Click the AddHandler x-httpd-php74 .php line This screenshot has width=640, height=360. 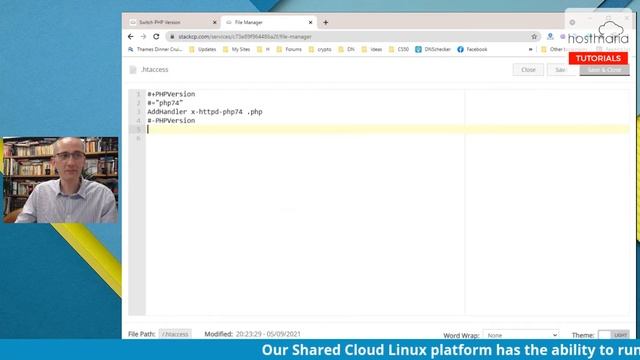coord(205,112)
